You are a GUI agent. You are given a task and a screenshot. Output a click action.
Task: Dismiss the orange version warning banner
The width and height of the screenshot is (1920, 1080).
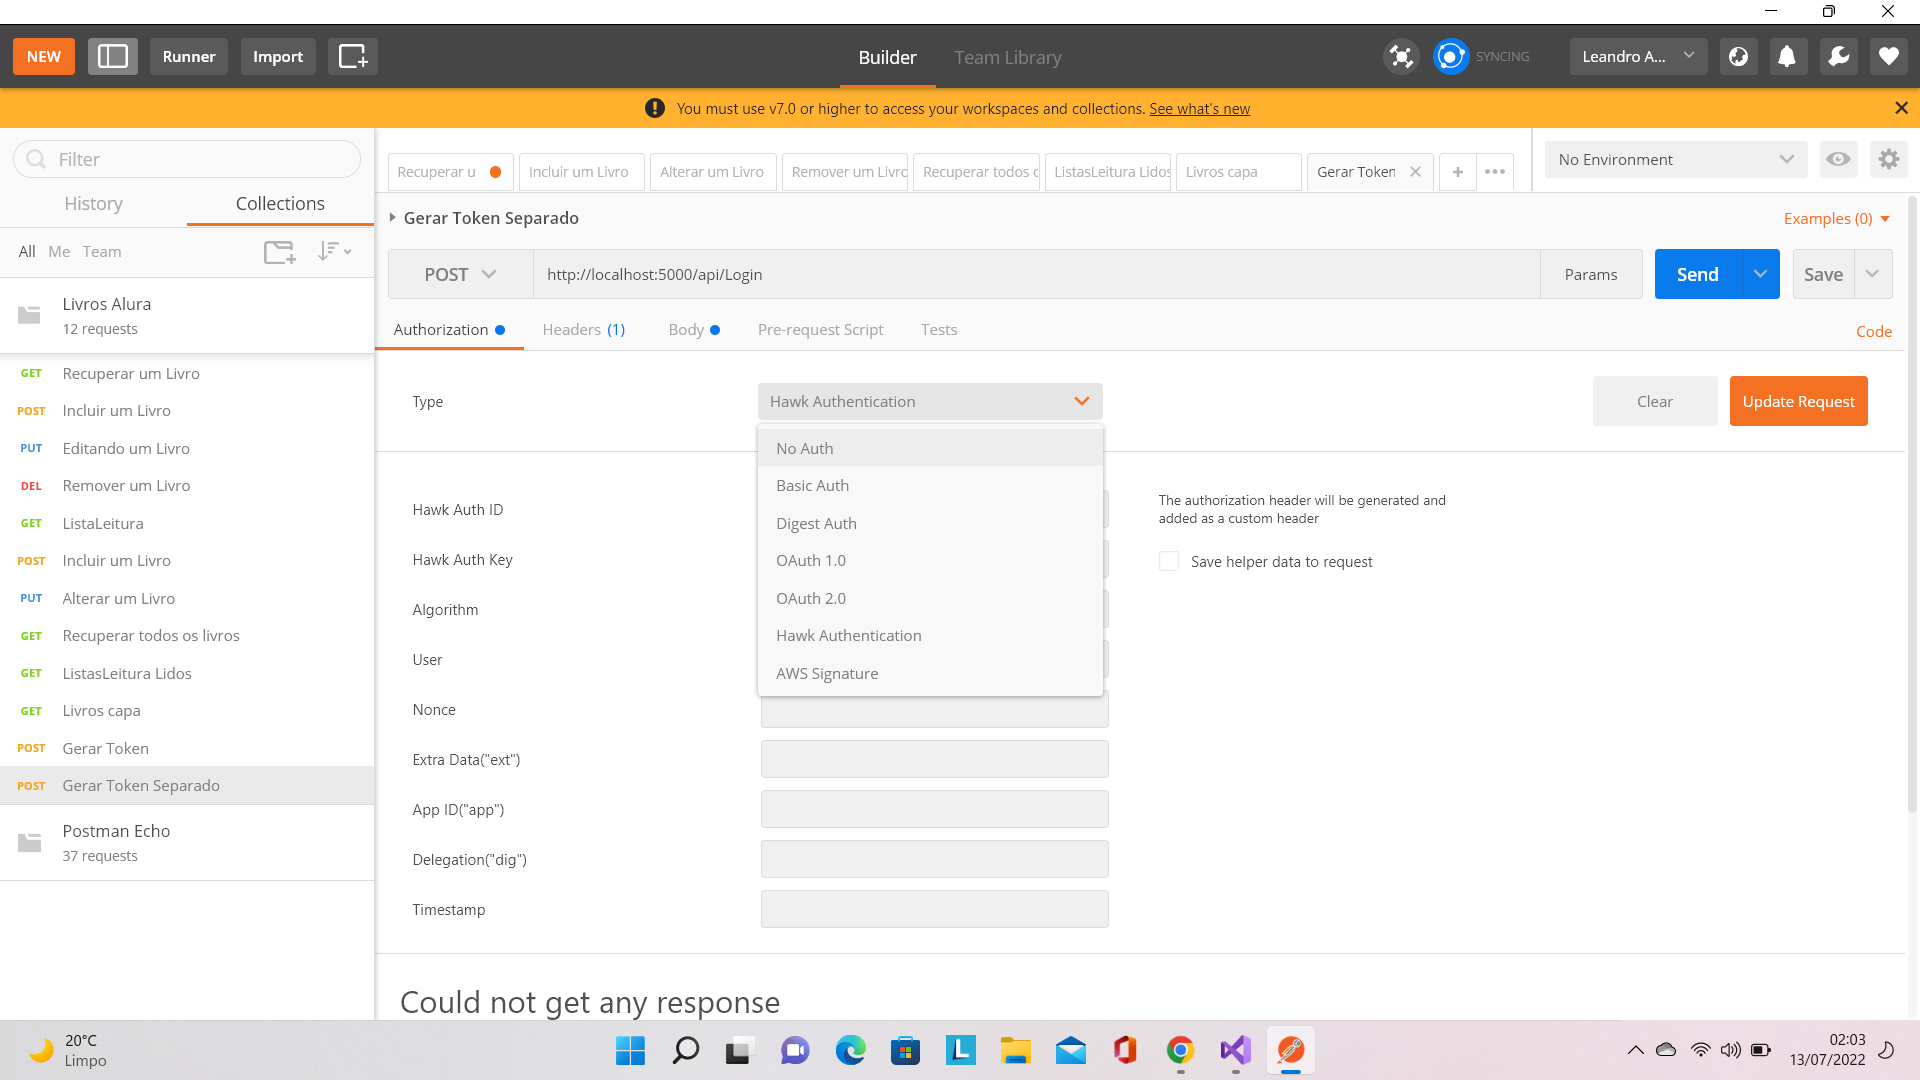click(1901, 108)
